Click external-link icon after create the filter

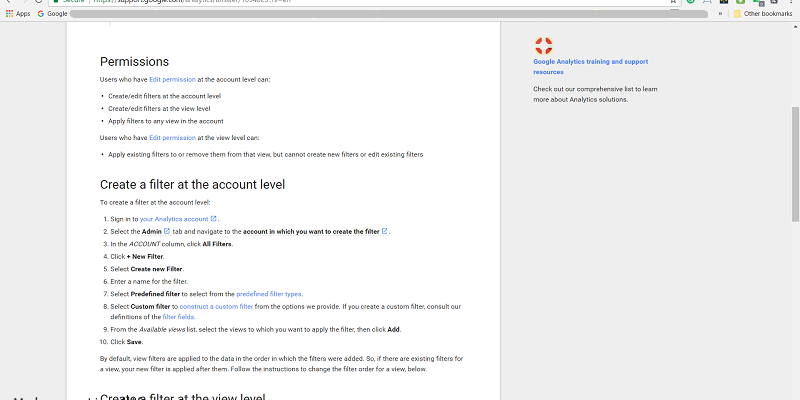click(385, 231)
